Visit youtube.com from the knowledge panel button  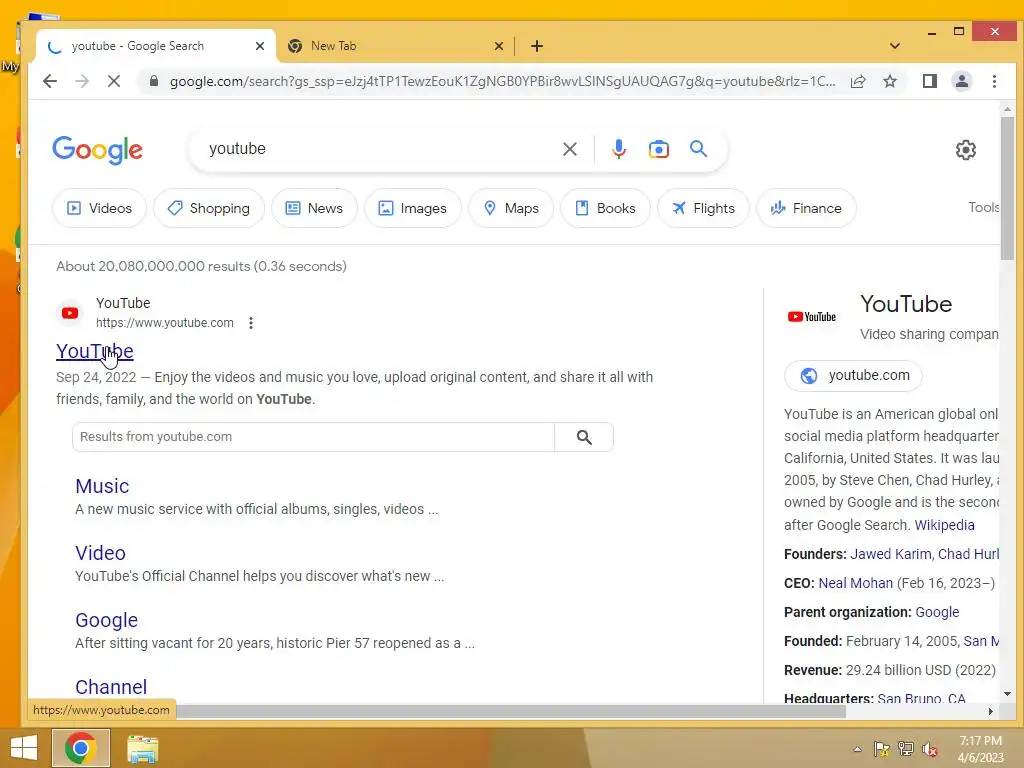pos(853,376)
